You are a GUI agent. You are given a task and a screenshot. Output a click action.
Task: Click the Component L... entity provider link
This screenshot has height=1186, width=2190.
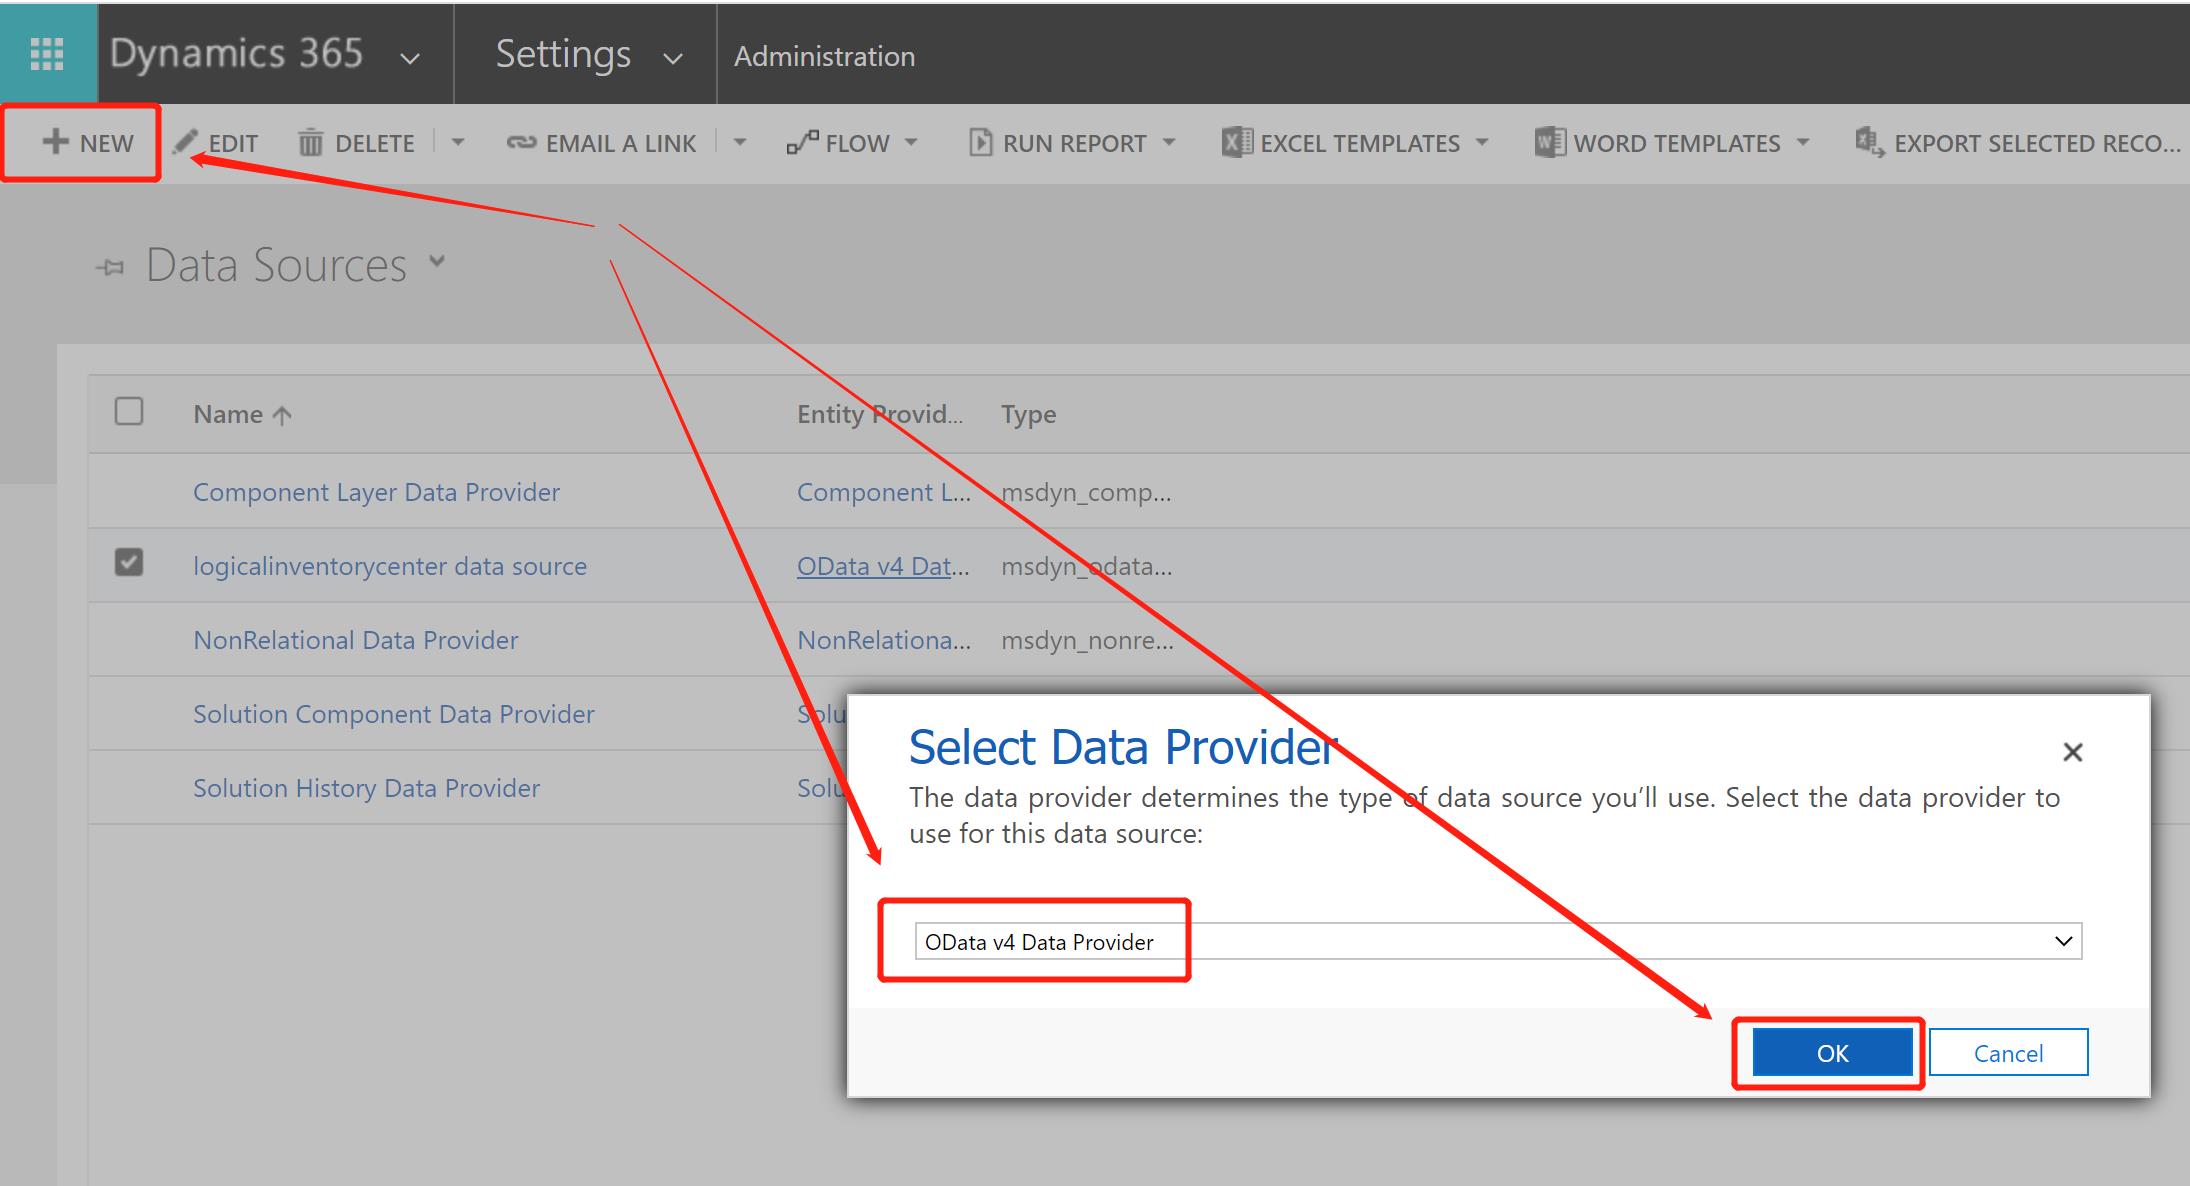pyautogui.click(x=883, y=492)
